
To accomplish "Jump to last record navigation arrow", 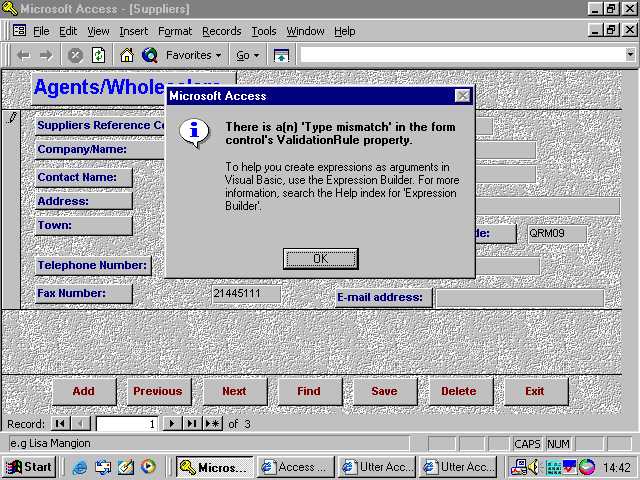I will pos(192,424).
